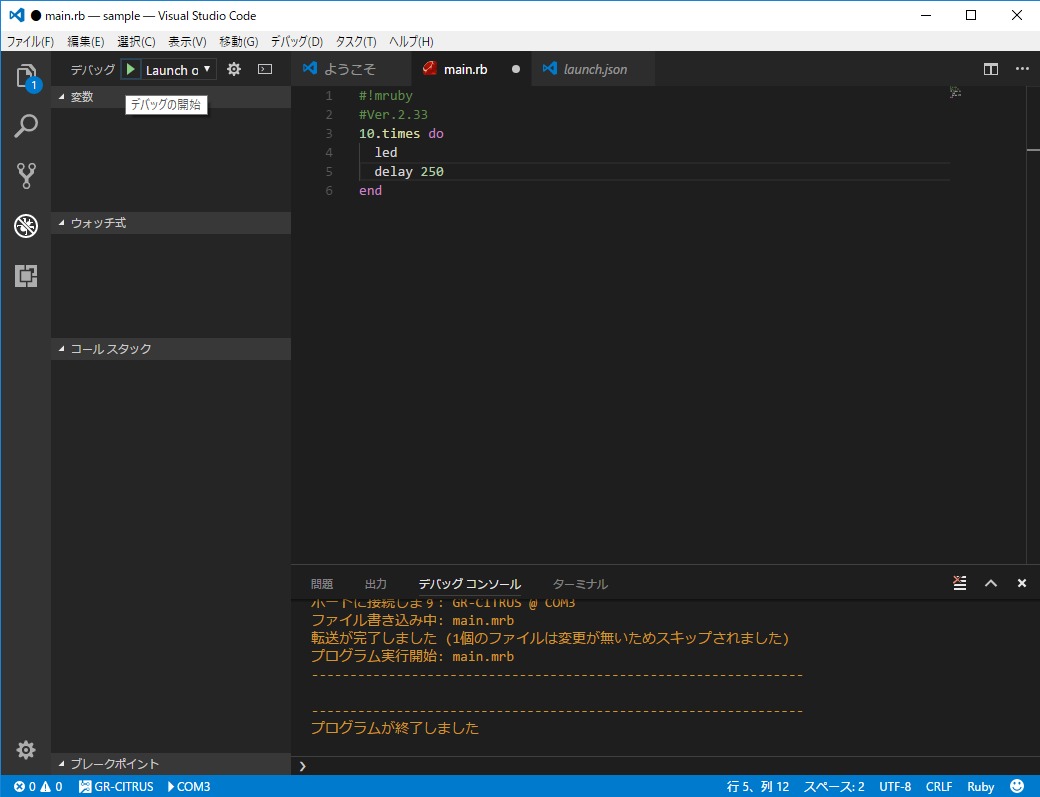The width and height of the screenshot is (1040, 797).
Task: Click the GR-CITRUS board status item
Action: [x=116, y=786]
